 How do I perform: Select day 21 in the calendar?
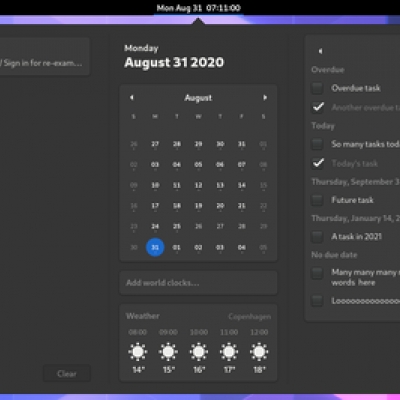pyautogui.click(x=242, y=206)
